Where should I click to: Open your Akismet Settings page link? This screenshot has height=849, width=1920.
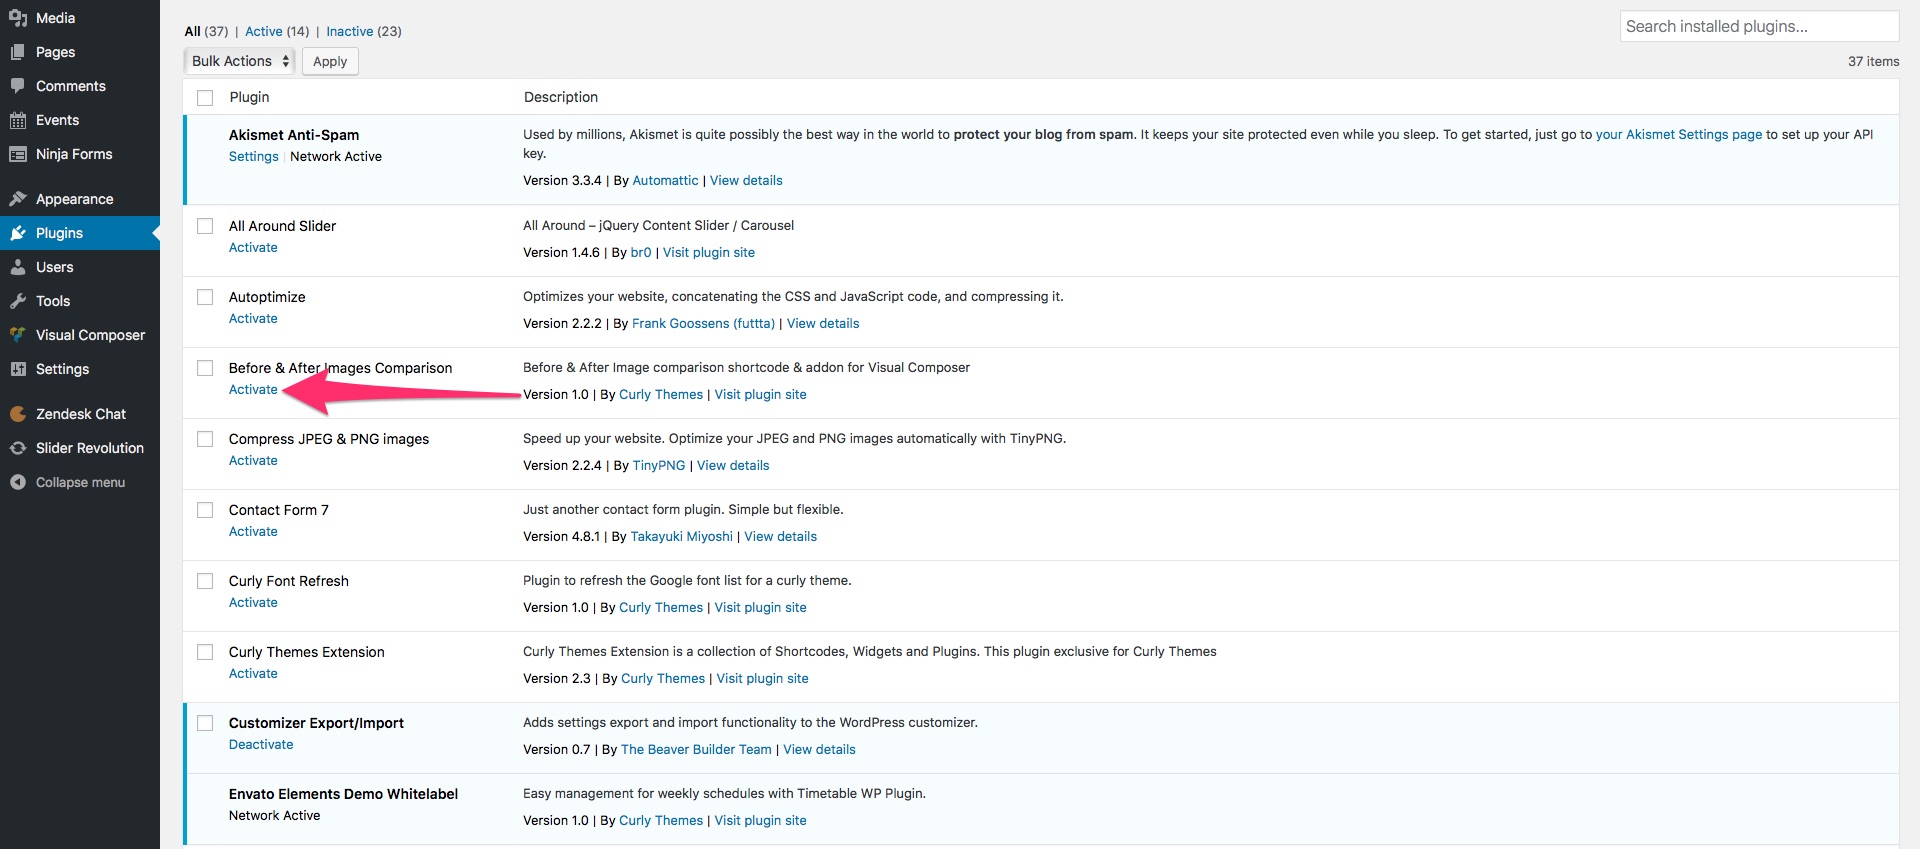[1679, 135]
